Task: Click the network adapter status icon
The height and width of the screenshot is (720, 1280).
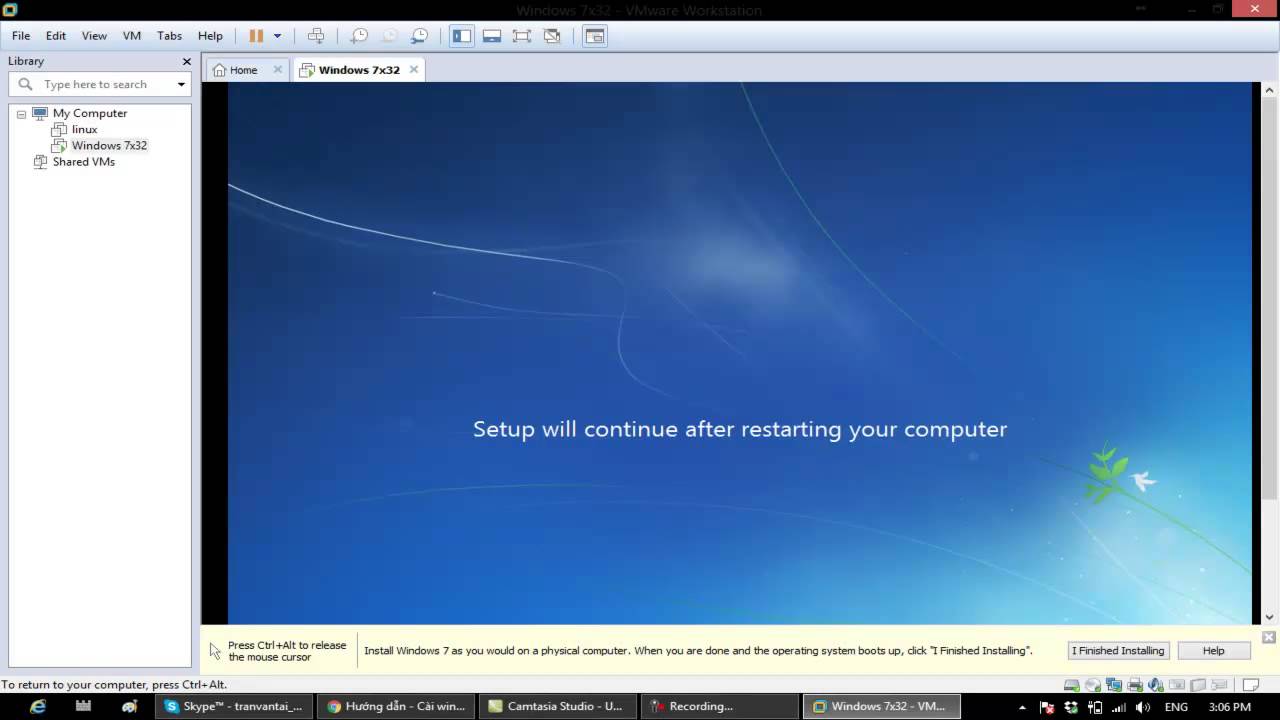Action: 1113,685
